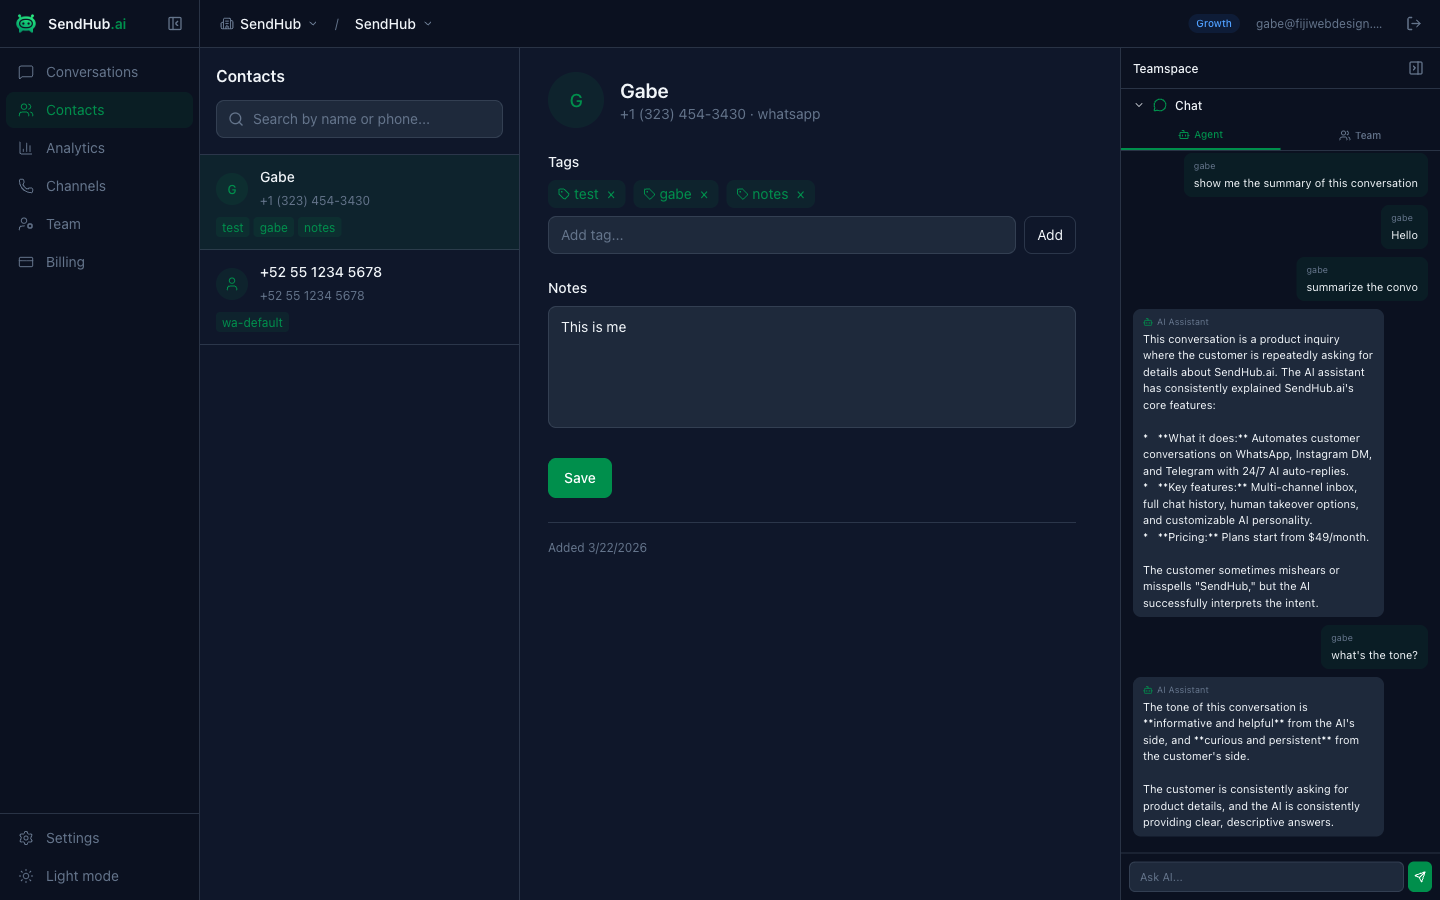Click the 'show me the summary' message
This screenshot has height=900, width=1440.
click(1305, 175)
